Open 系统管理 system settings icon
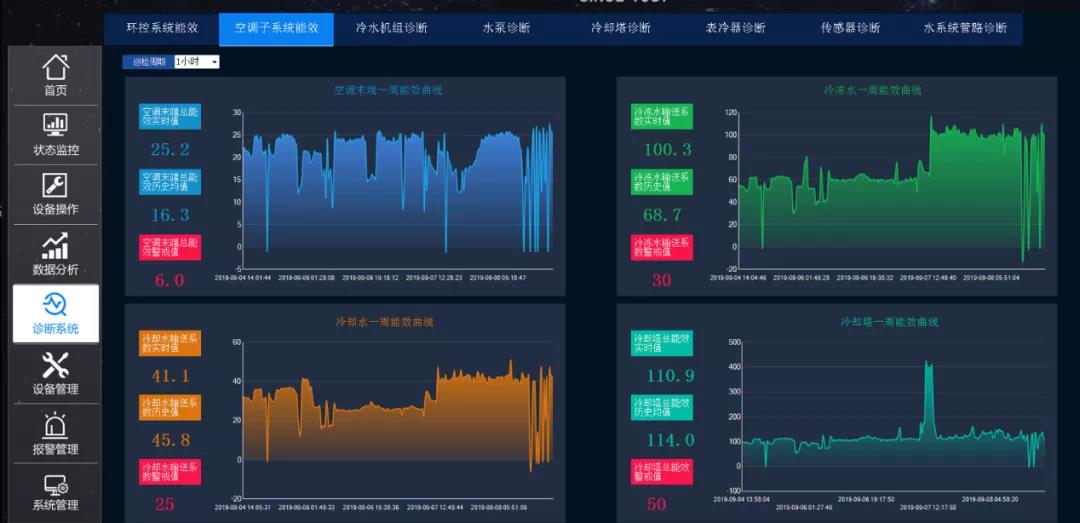The image size is (1080, 523). click(x=56, y=486)
